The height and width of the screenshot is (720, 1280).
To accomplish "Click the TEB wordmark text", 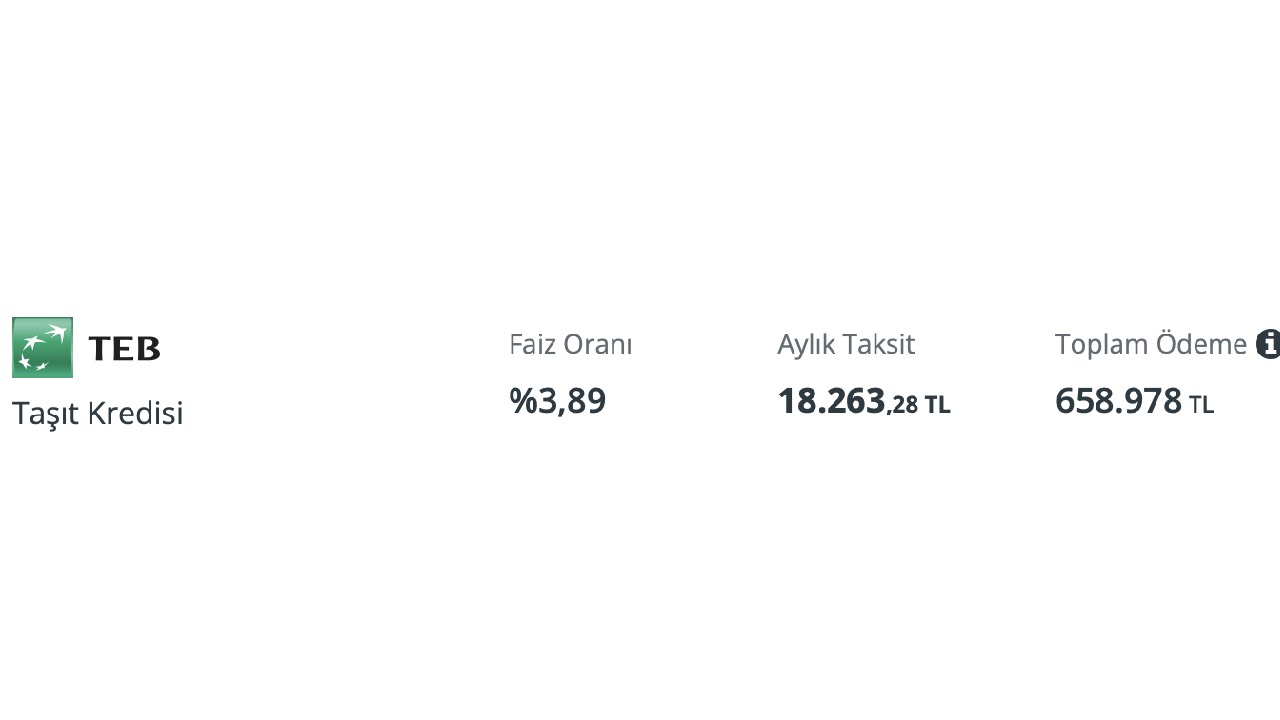I will (124, 348).
